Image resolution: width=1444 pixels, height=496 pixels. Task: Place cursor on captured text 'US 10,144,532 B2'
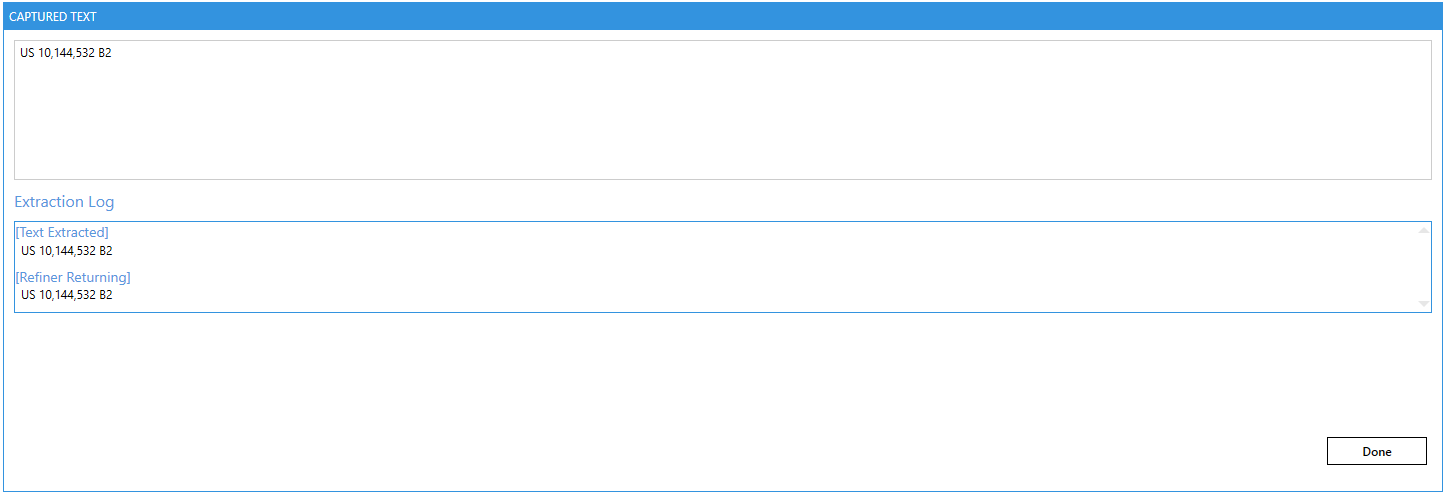click(65, 54)
